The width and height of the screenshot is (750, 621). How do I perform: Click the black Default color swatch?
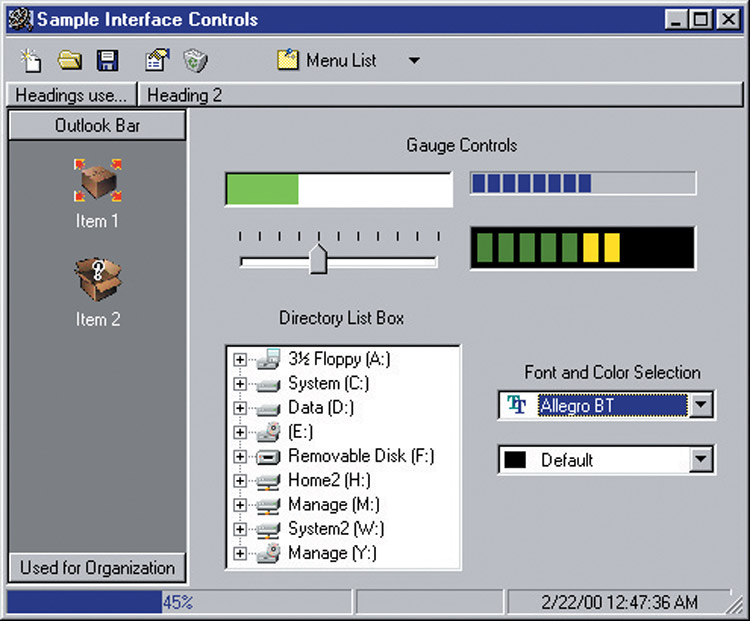click(515, 460)
